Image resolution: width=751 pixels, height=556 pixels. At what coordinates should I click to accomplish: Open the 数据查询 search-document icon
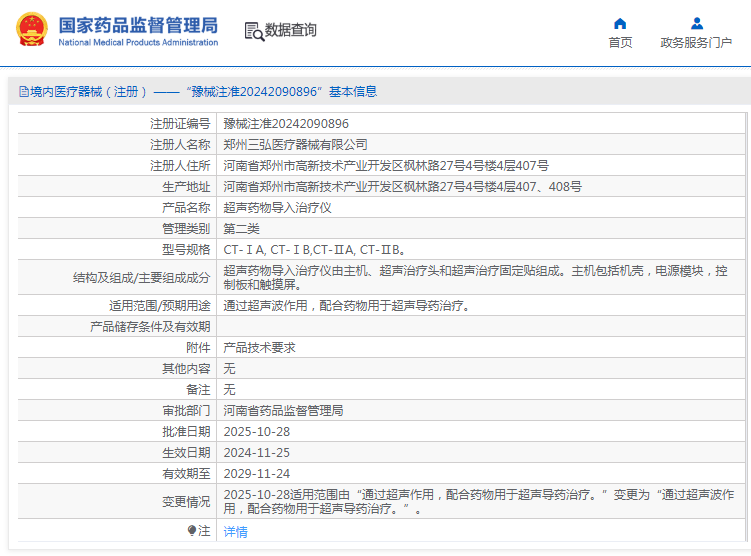click(254, 32)
